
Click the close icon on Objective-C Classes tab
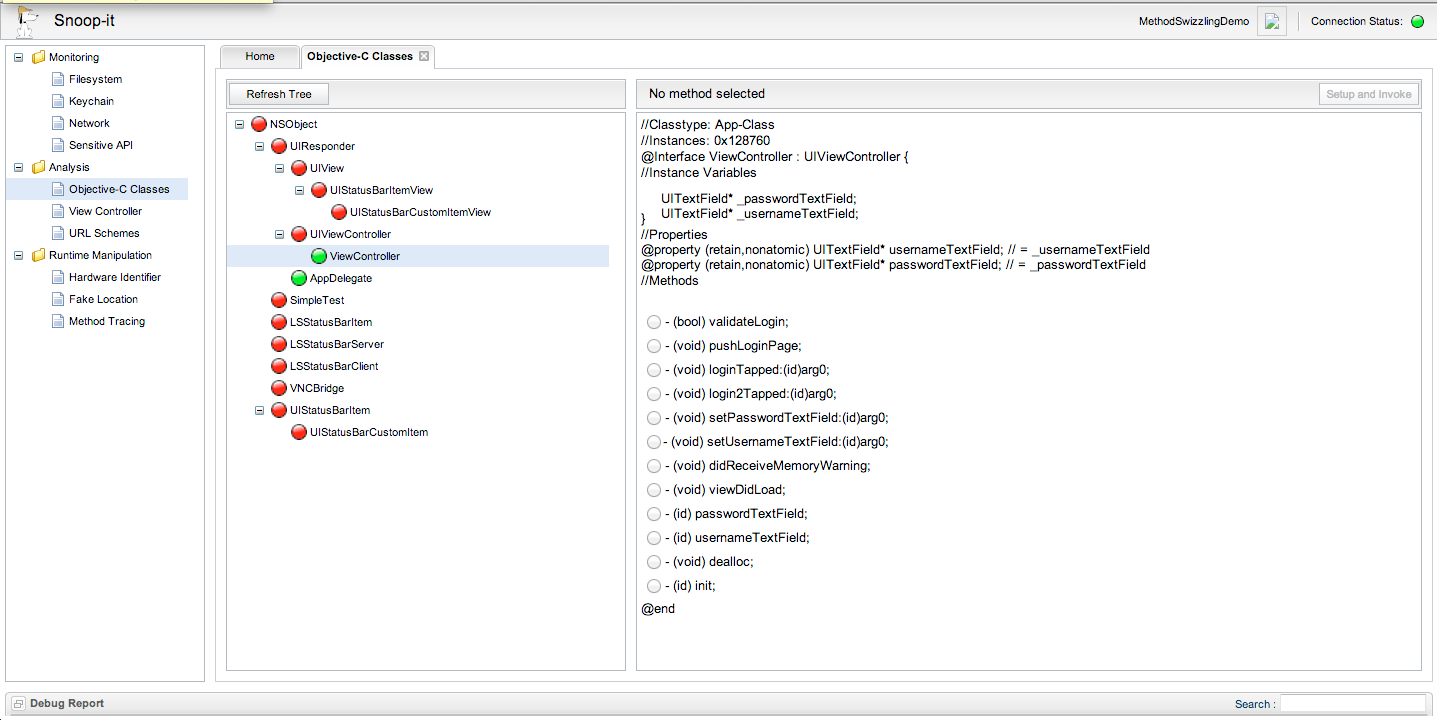click(x=424, y=56)
